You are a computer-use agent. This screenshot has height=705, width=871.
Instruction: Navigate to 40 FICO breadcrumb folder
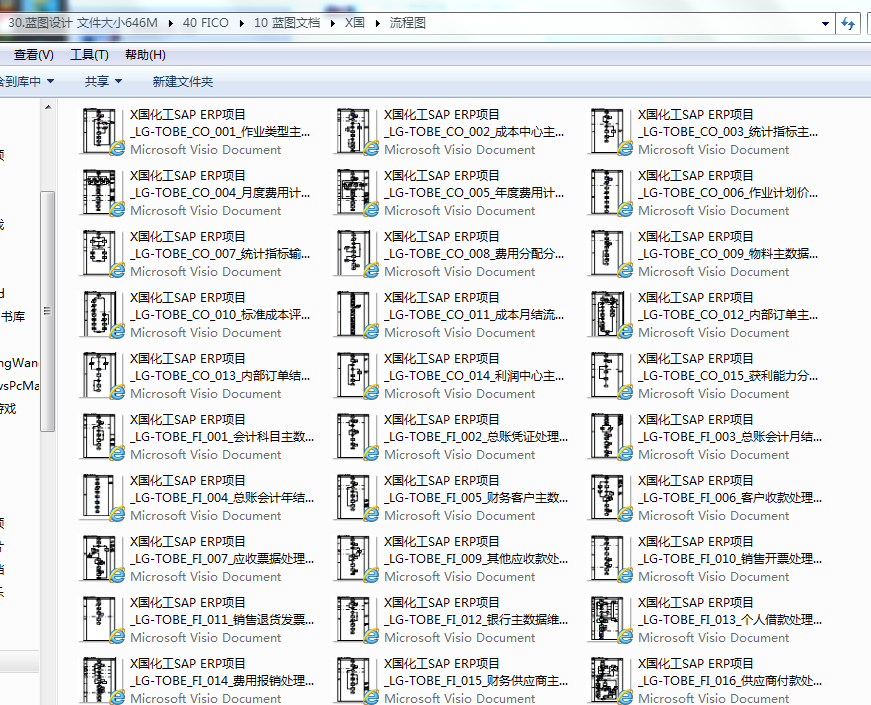[x=204, y=23]
